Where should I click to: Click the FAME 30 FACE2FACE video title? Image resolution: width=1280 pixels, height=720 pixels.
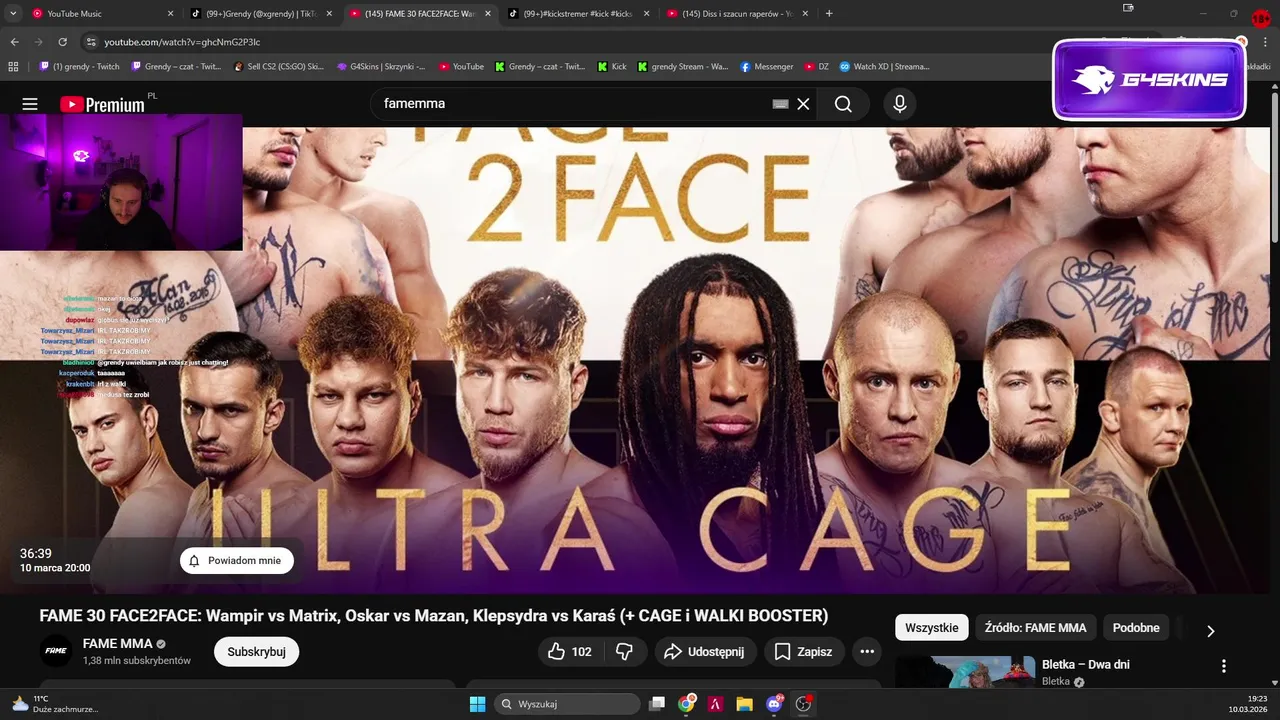pyautogui.click(x=434, y=616)
